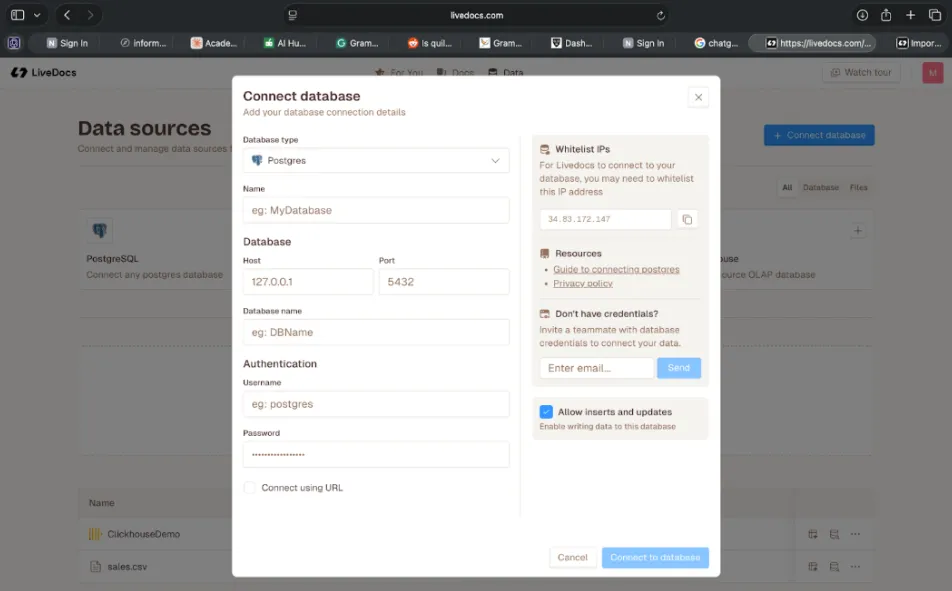Enable Connect using URL option
This screenshot has width=952, height=591.
[x=248, y=489]
